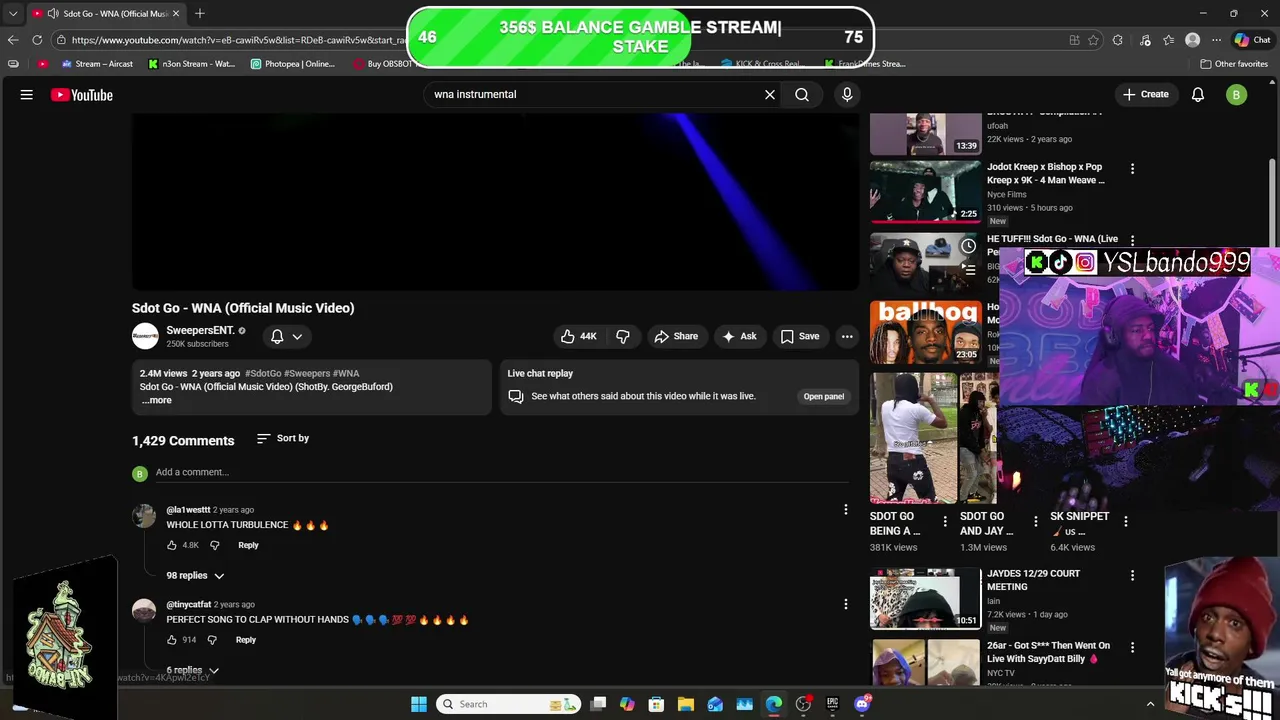
Task: Start voice search with the microphone icon
Action: tap(847, 94)
